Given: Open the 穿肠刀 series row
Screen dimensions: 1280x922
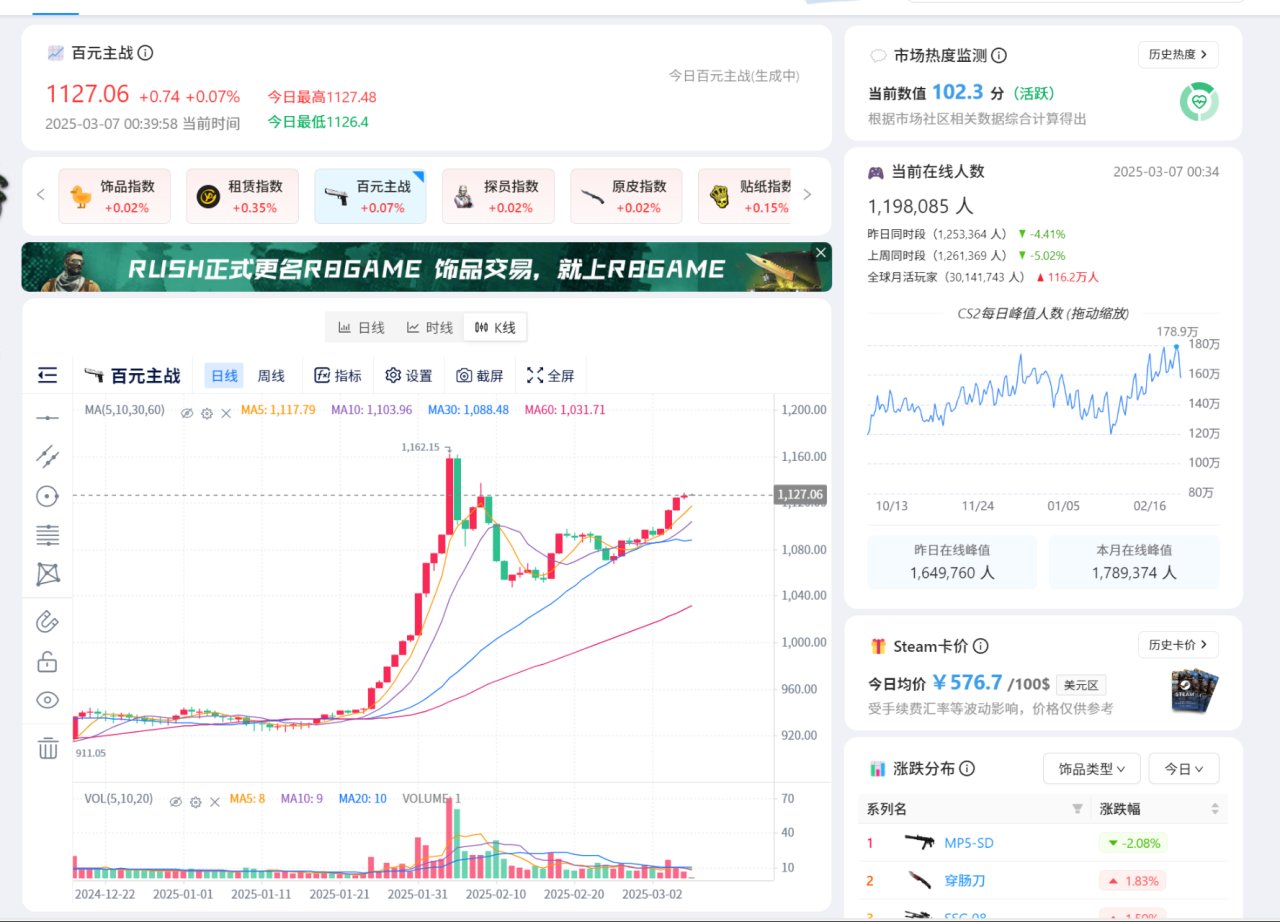Looking at the screenshot, I should 1043,881.
